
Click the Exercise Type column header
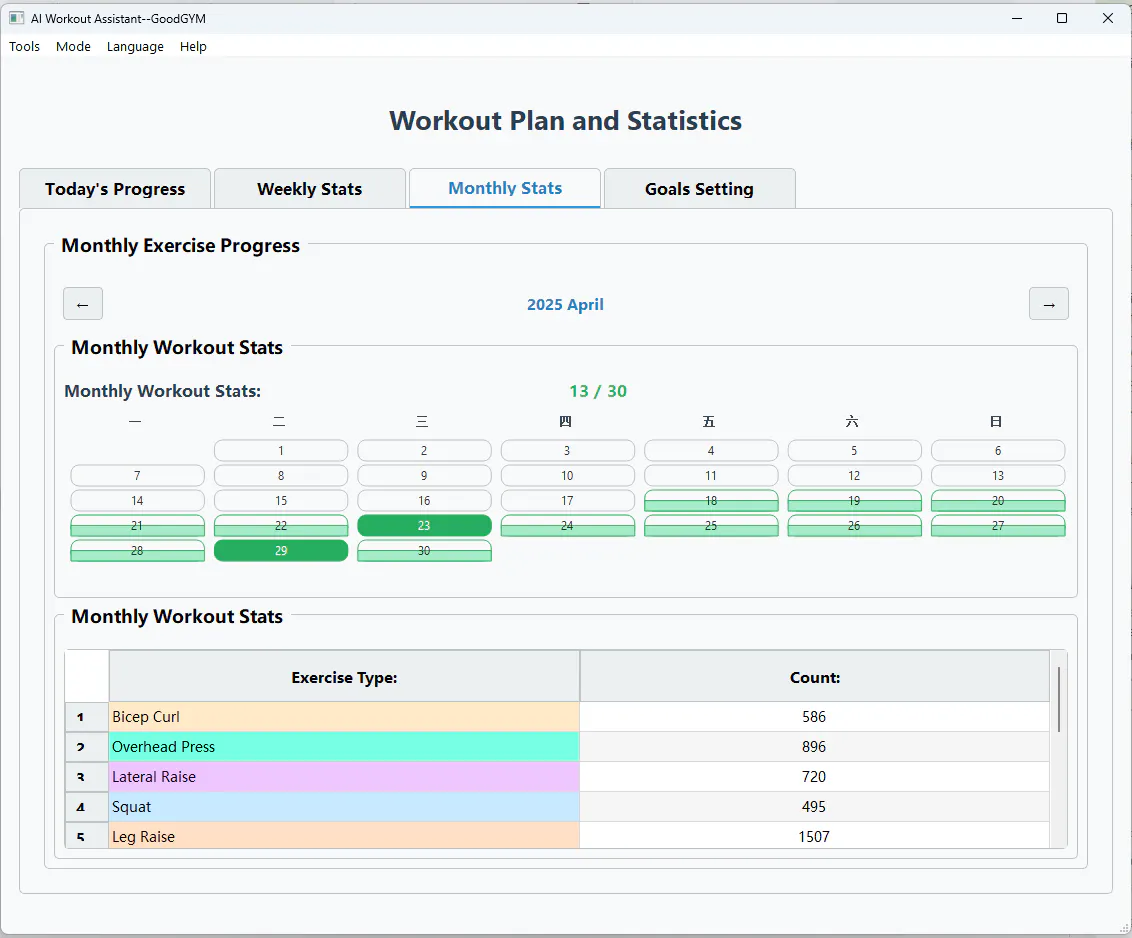click(344, 677)
